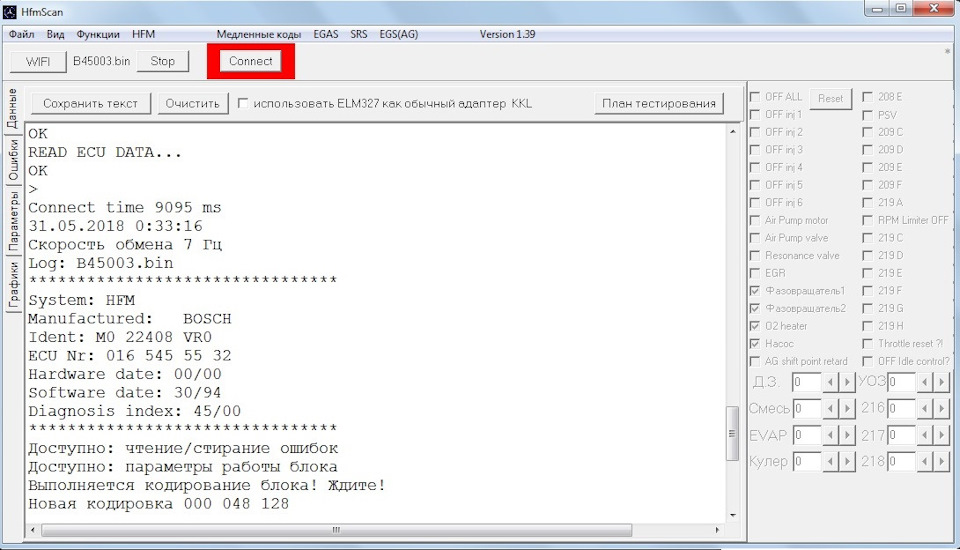
Task: Click the Stop button
Action: (x=162, y=61)
